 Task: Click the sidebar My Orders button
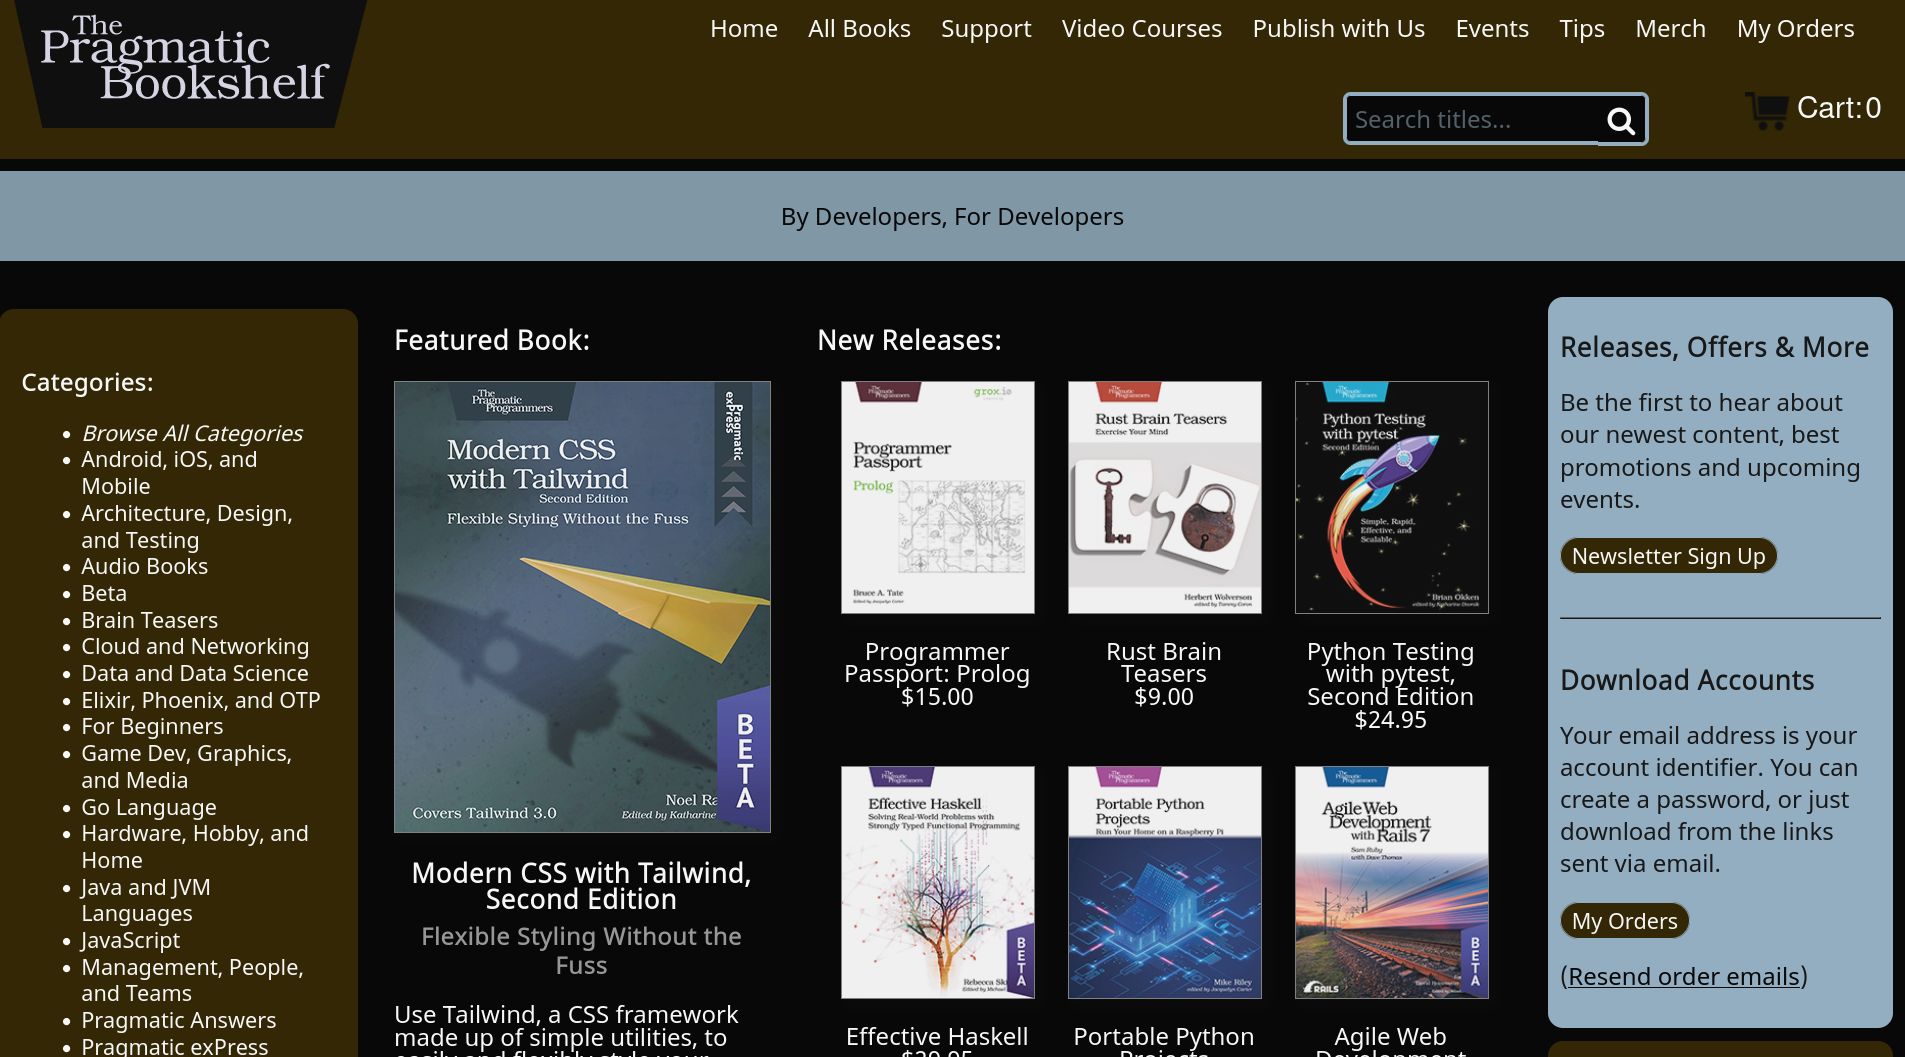tap(1624, 921)
